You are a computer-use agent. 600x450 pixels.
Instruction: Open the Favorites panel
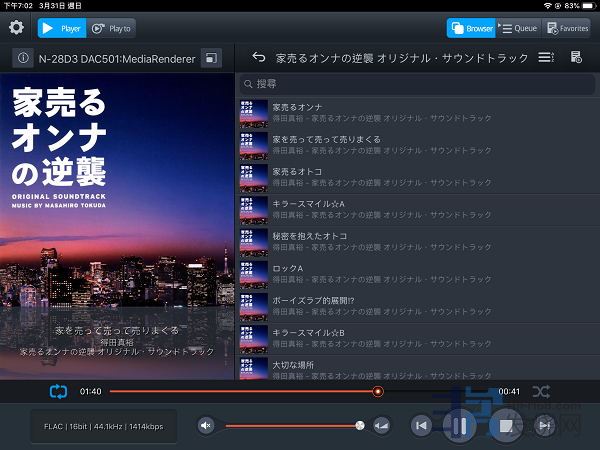click(566, 28)
